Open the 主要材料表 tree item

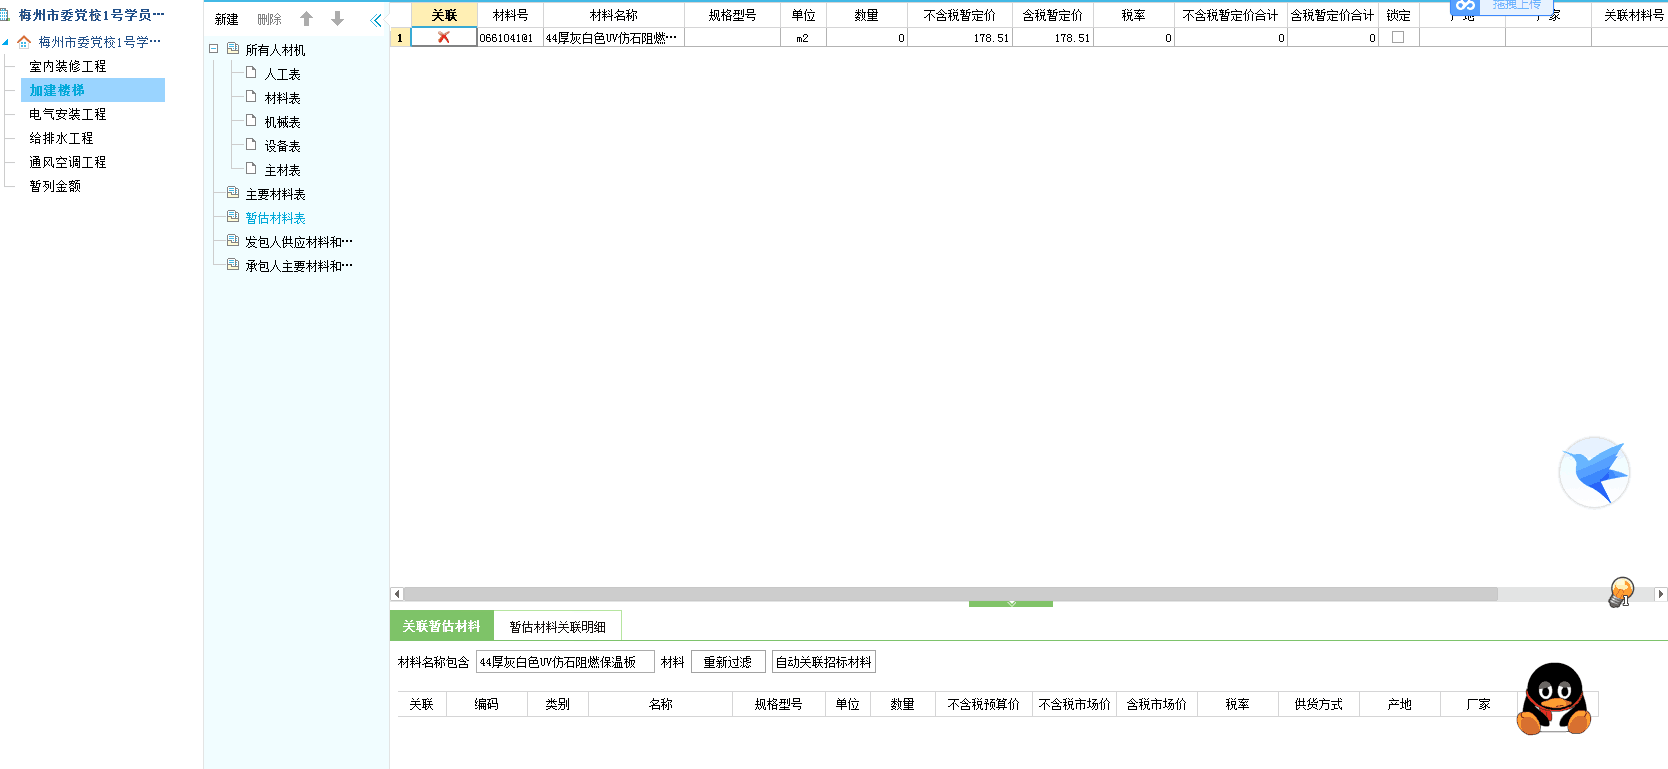coord(275,194)
